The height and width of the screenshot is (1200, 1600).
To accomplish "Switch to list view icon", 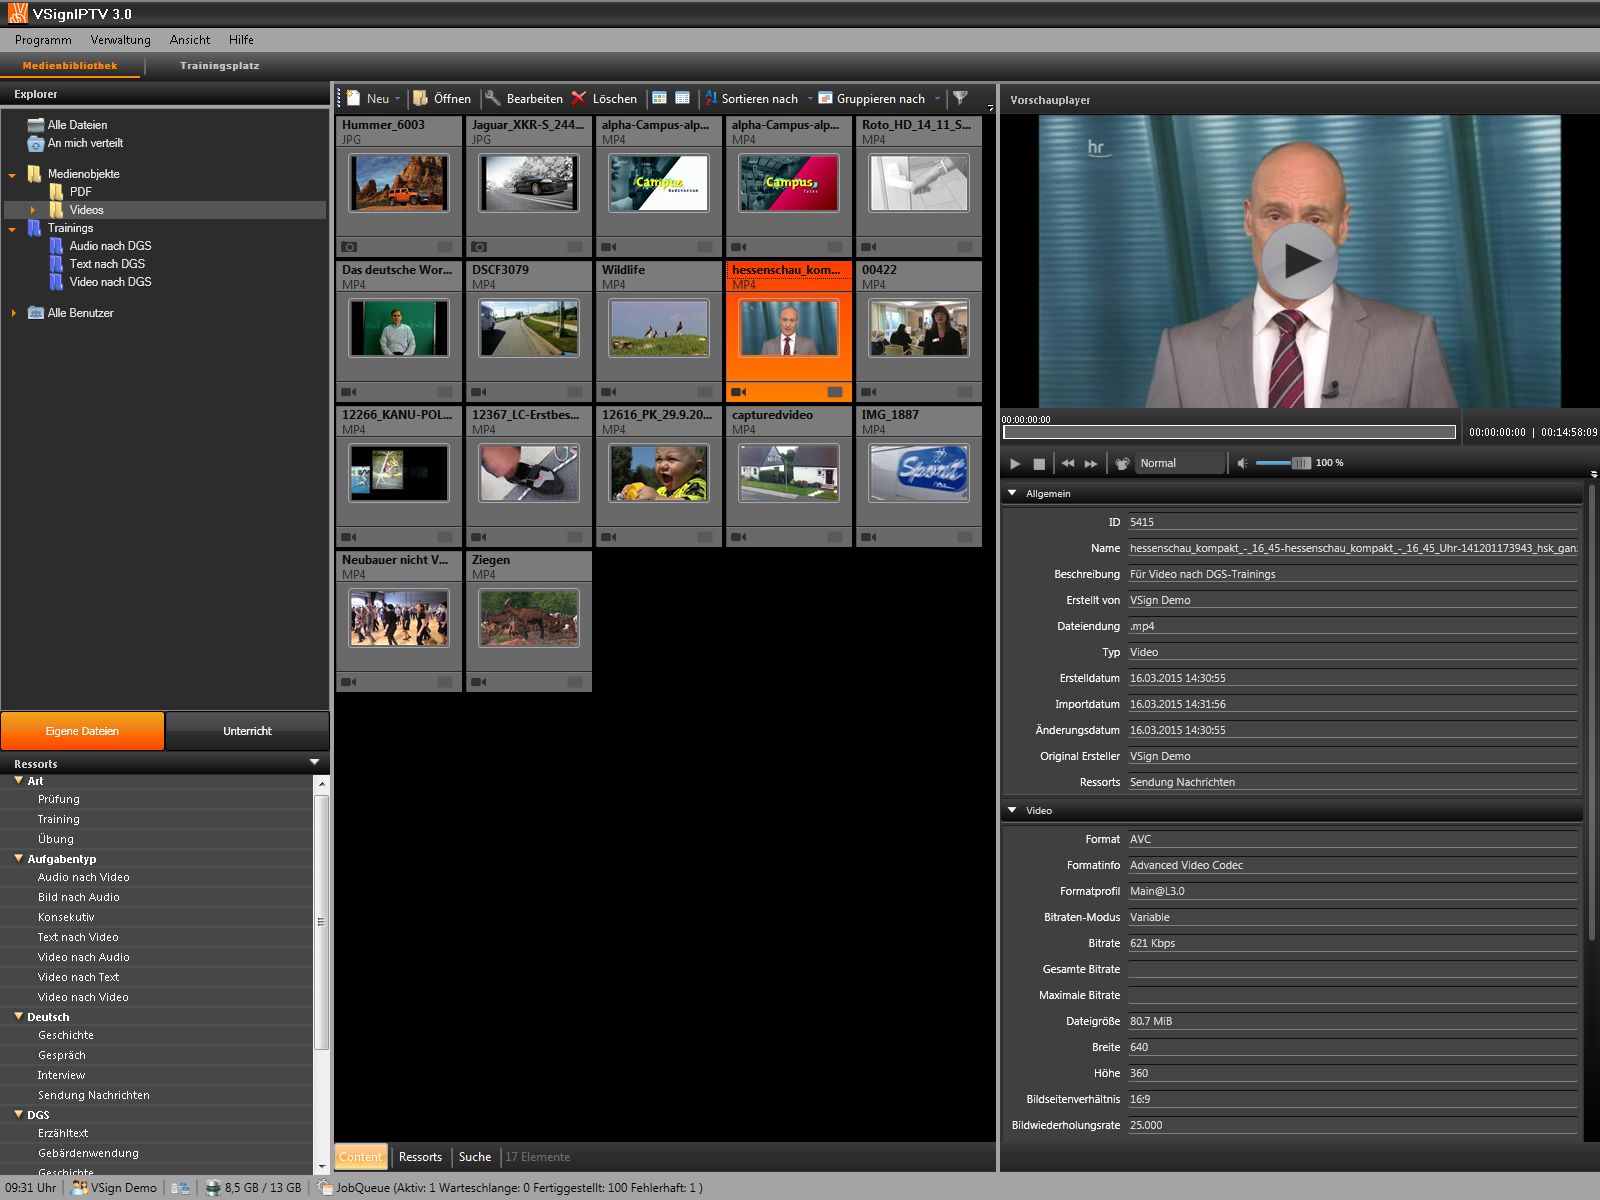I will coord(683,98).
